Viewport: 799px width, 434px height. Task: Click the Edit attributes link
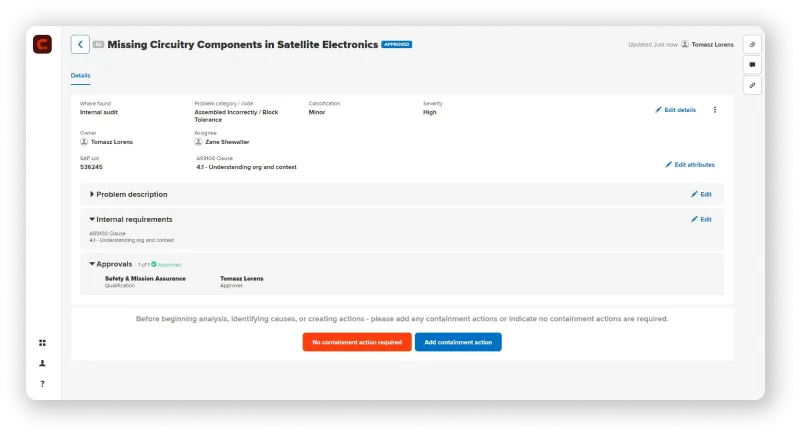coord(690,164)
